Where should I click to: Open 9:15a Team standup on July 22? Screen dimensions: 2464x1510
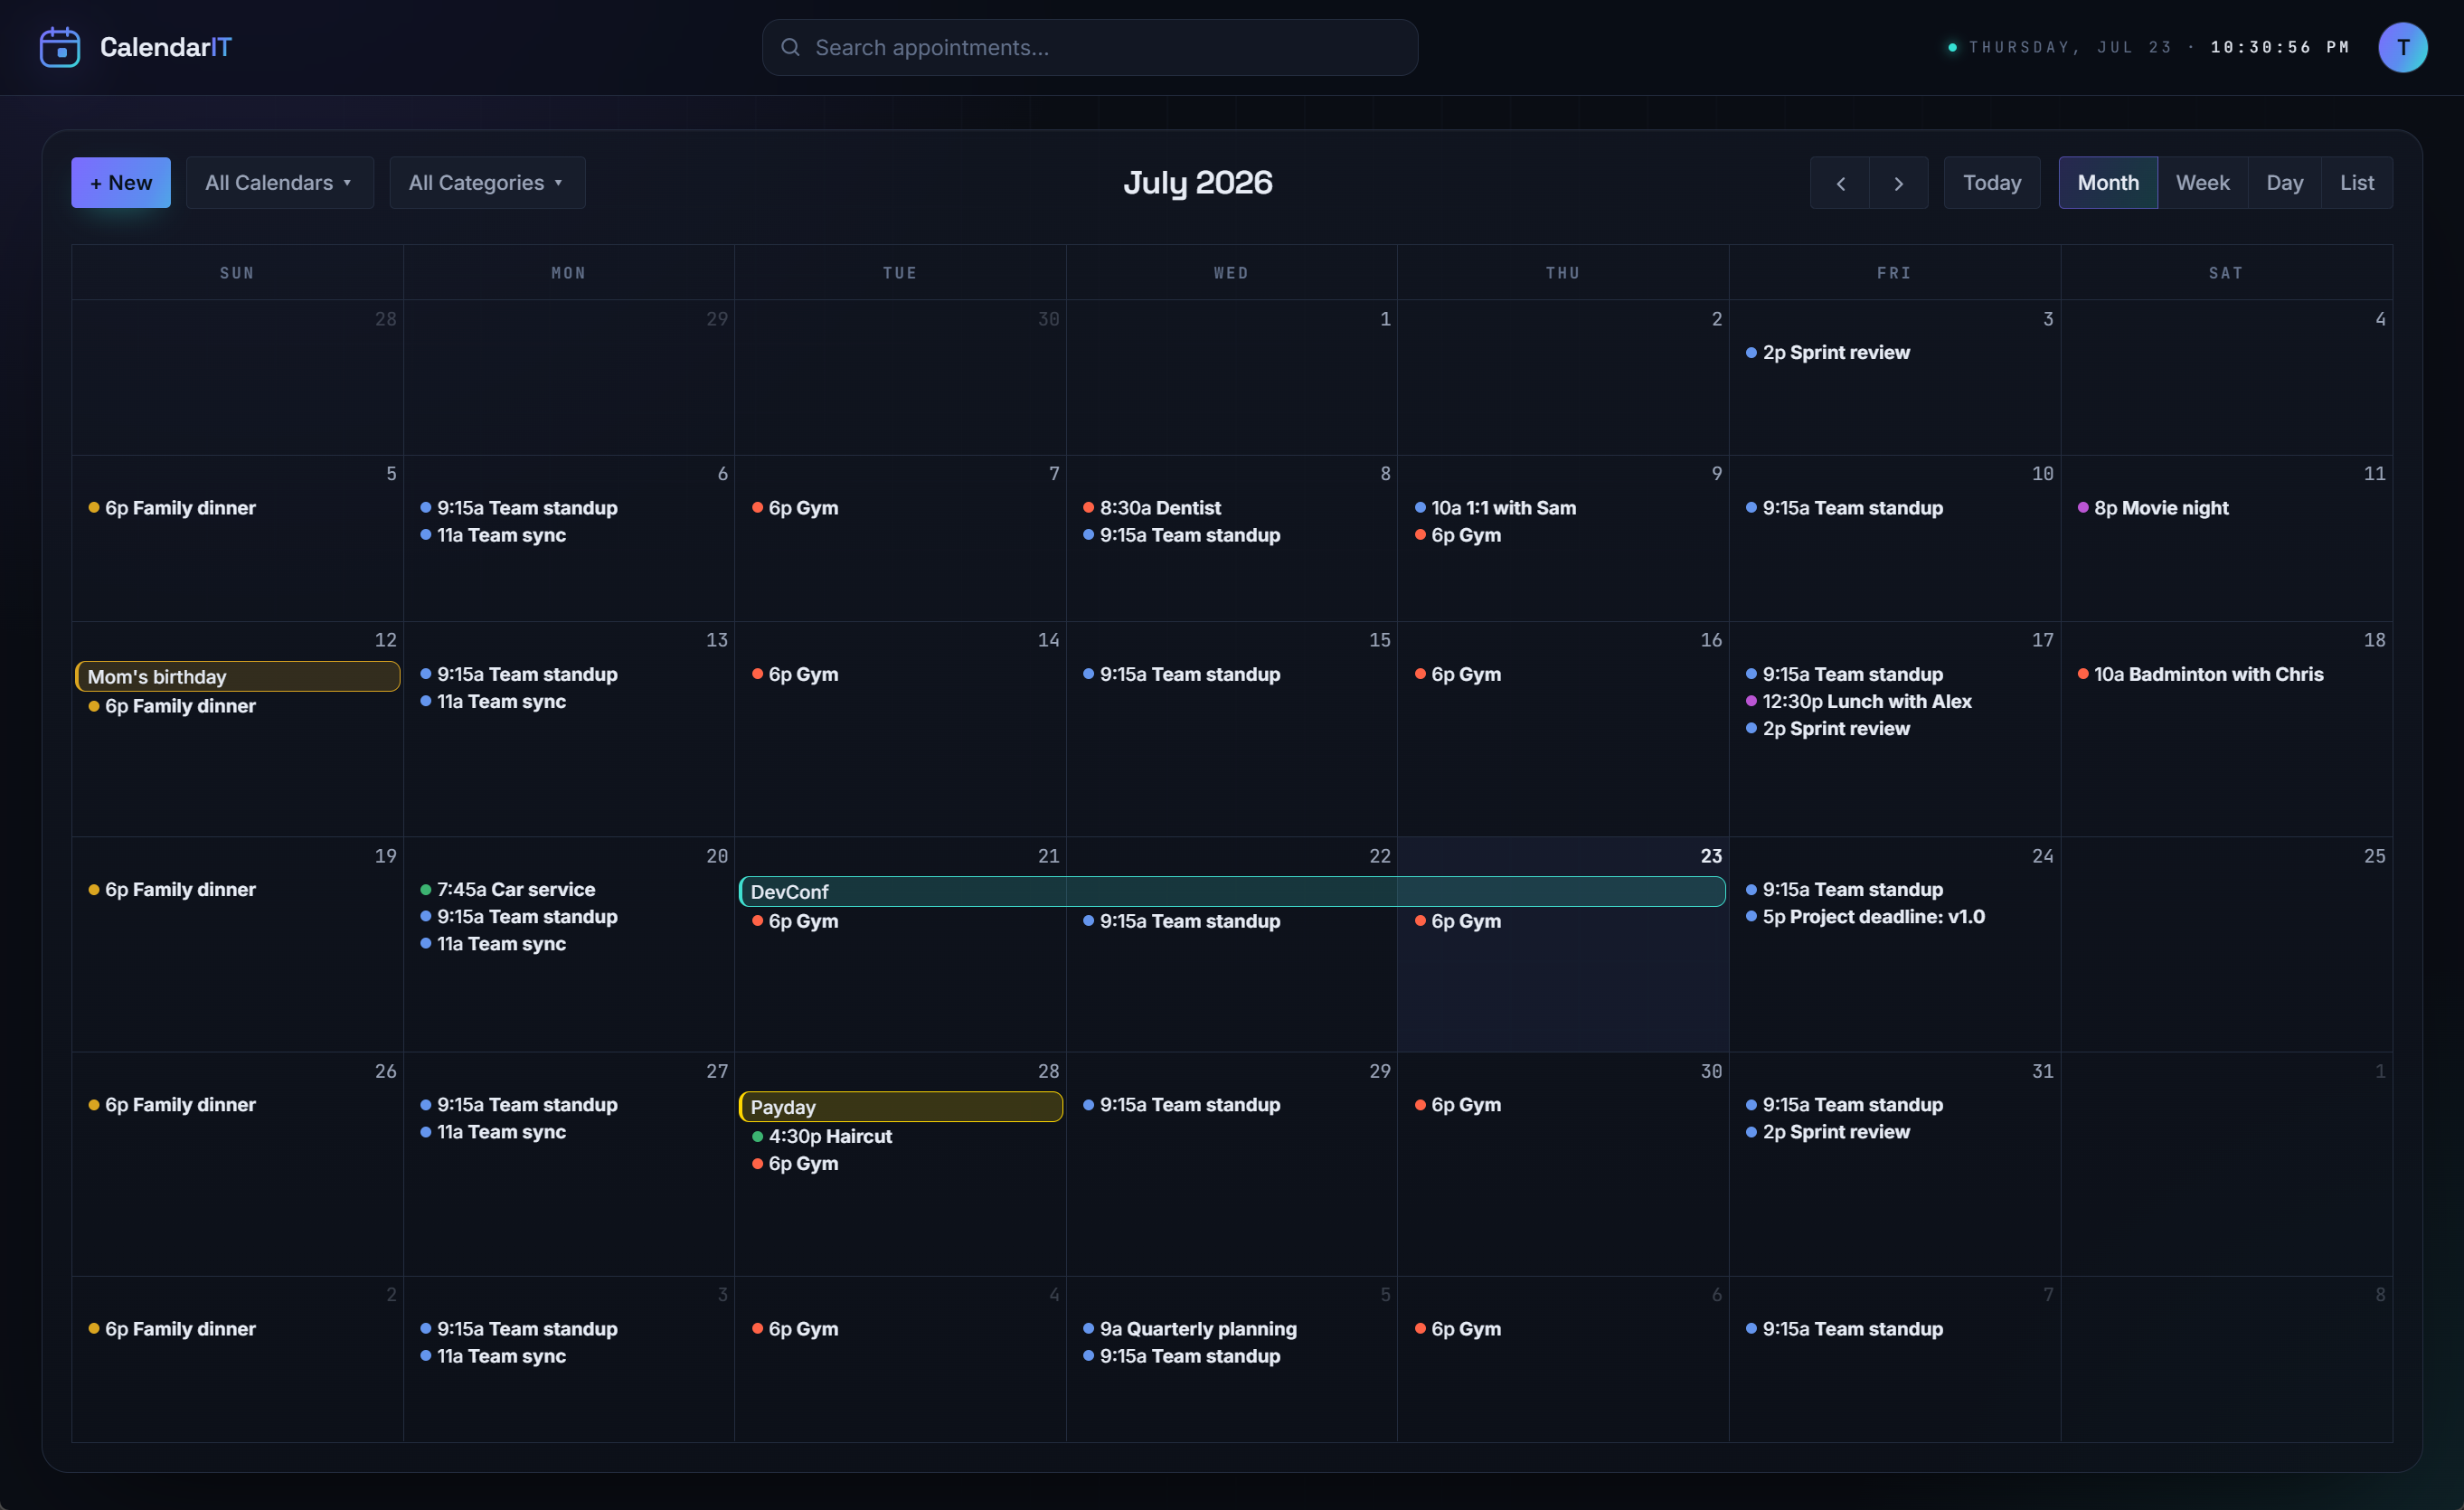1182,921
